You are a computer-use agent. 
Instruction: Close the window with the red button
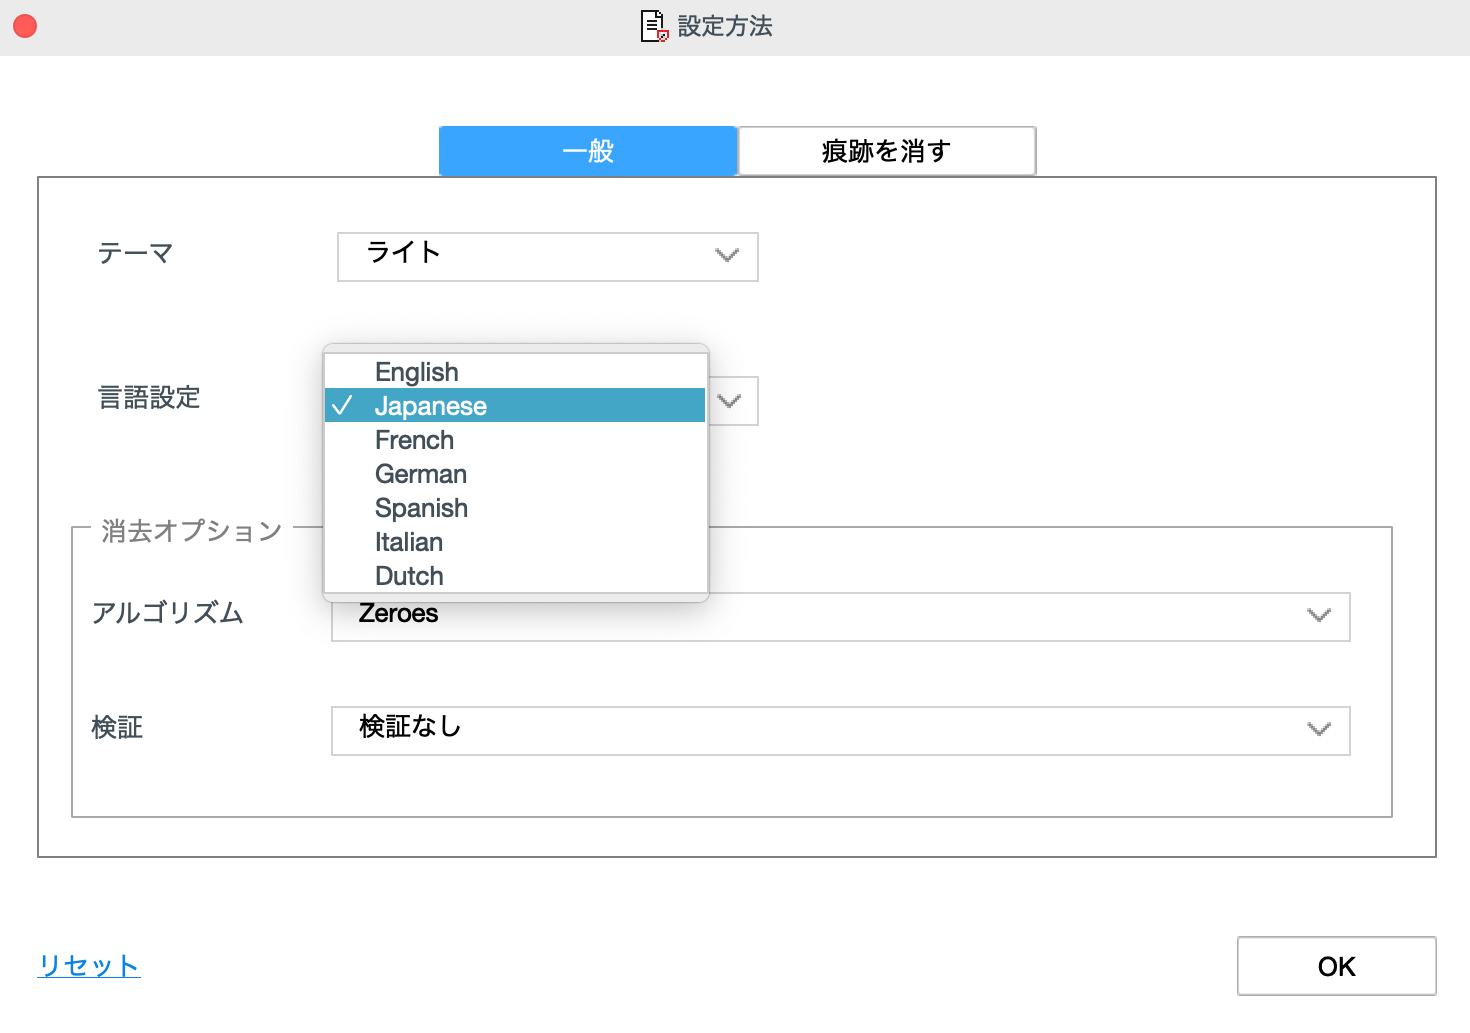coord(25,26)
